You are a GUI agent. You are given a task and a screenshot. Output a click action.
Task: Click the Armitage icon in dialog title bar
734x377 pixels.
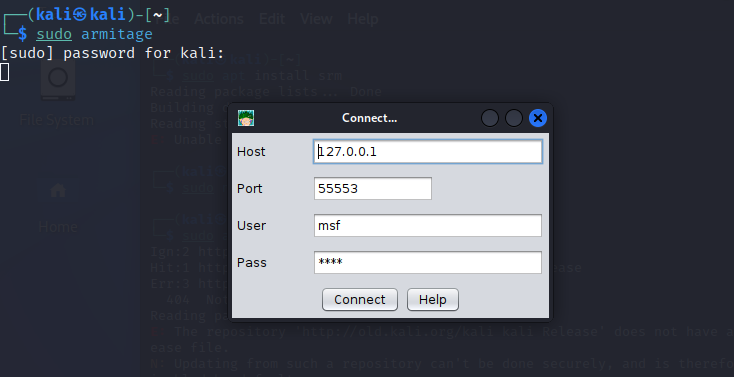(246, 118)
